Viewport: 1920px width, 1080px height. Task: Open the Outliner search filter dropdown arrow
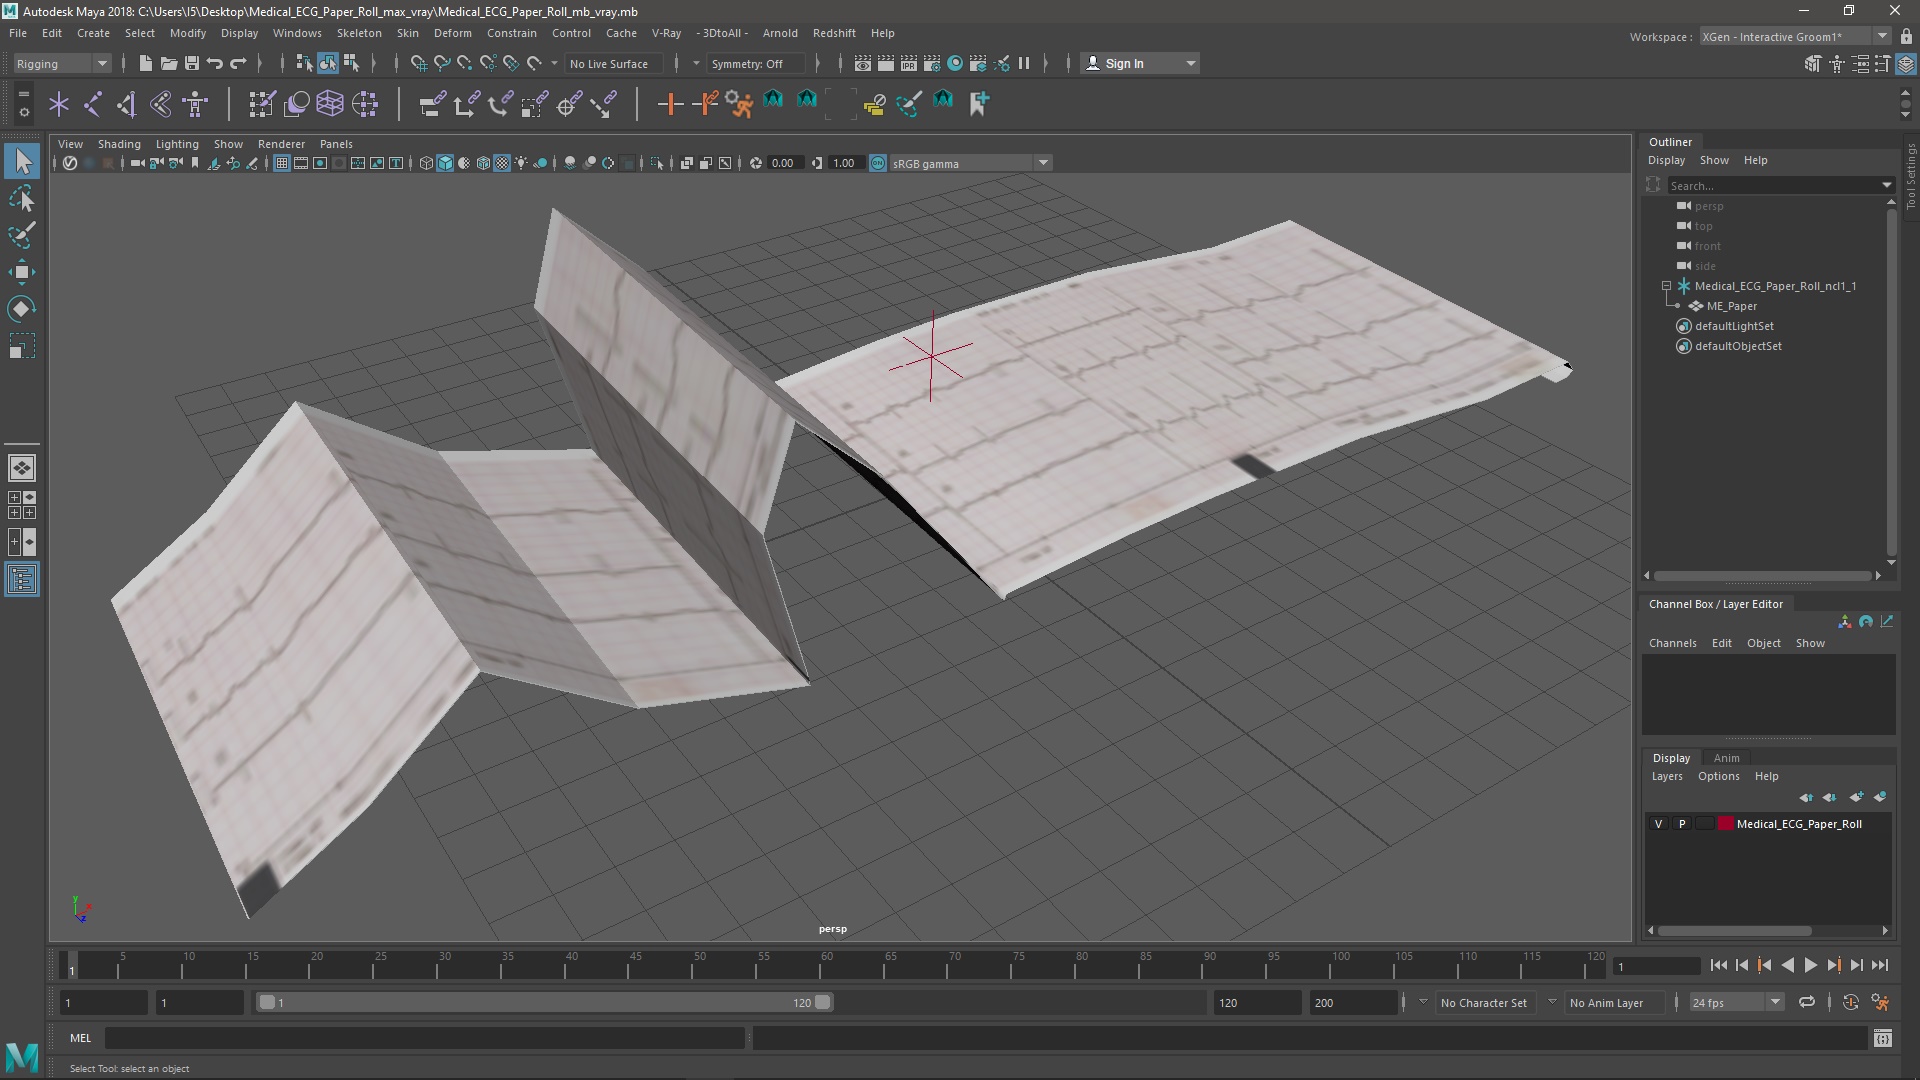(1887, 185)
